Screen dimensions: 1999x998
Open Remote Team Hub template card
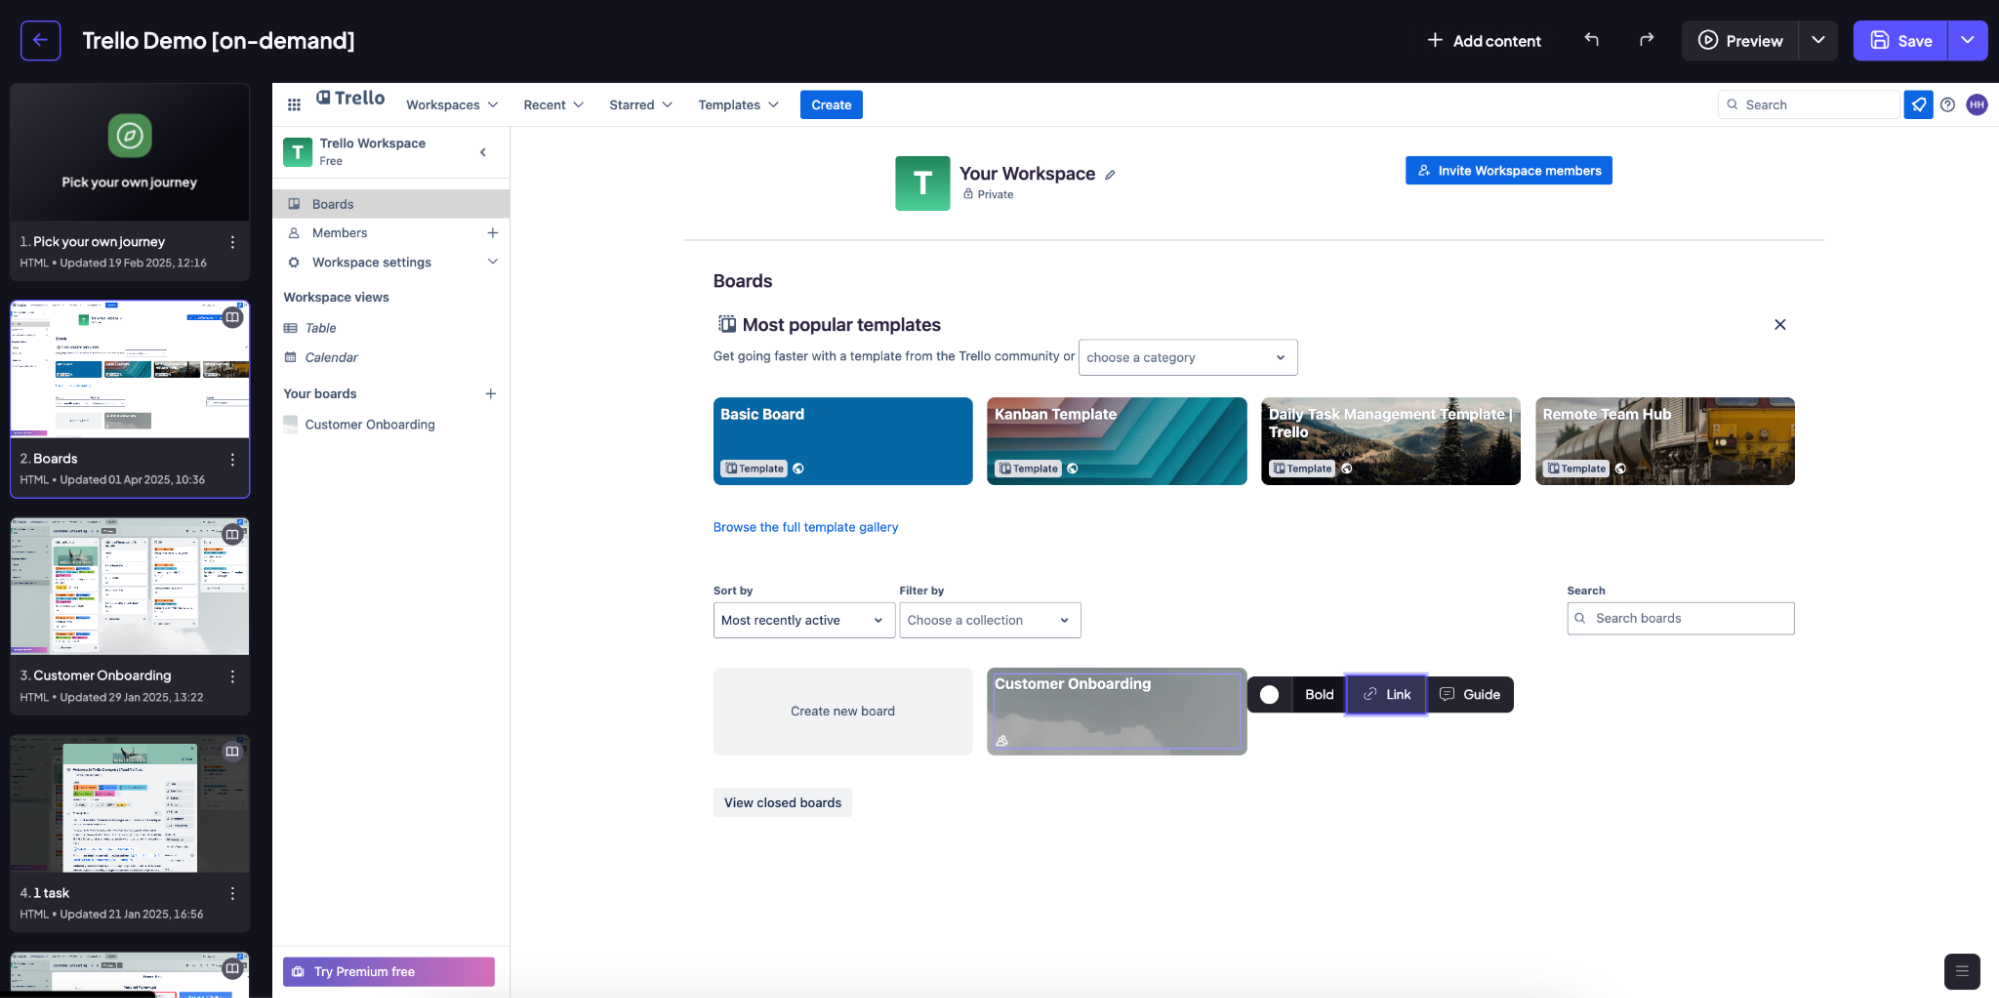tap(1664, 441)
